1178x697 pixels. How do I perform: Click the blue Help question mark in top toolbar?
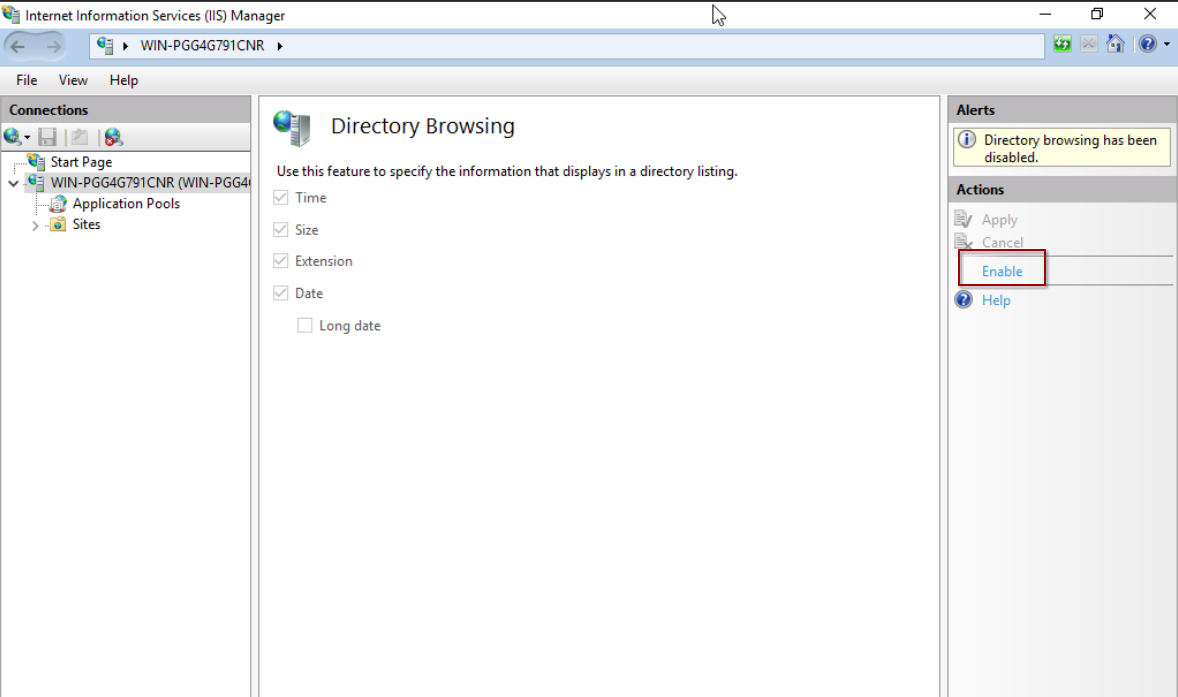[1147, 45]
